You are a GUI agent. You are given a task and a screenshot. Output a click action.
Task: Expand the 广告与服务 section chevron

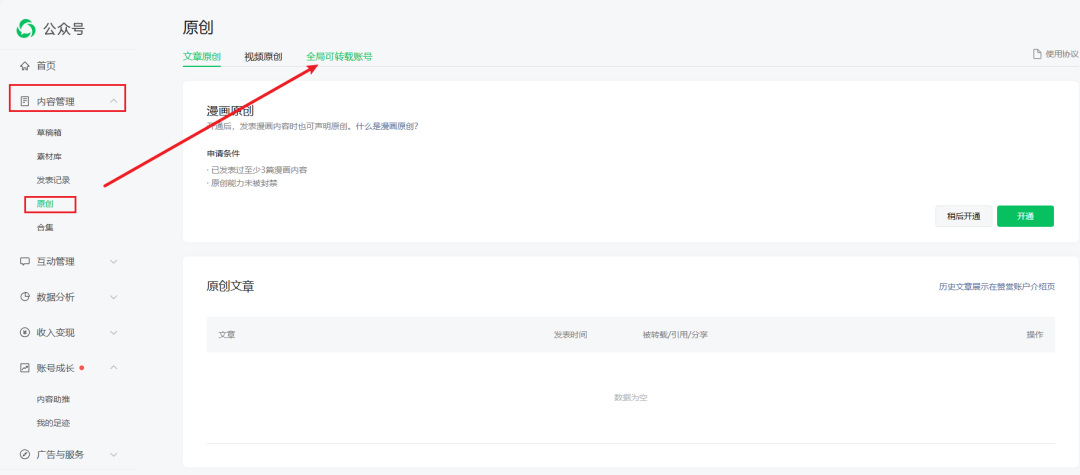click(114, 454)
